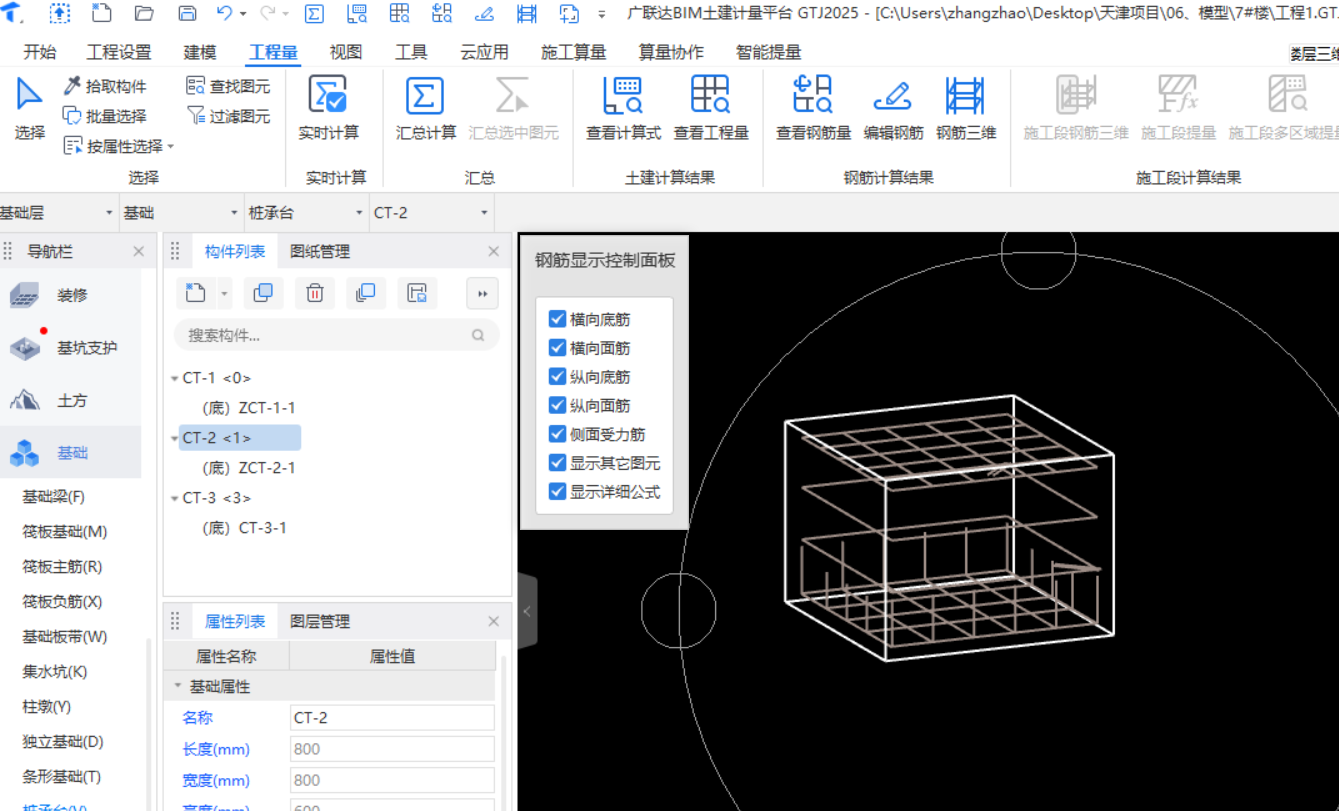Select 基础 in the navigation bar

pyautogui.click(x=71, y=453)
